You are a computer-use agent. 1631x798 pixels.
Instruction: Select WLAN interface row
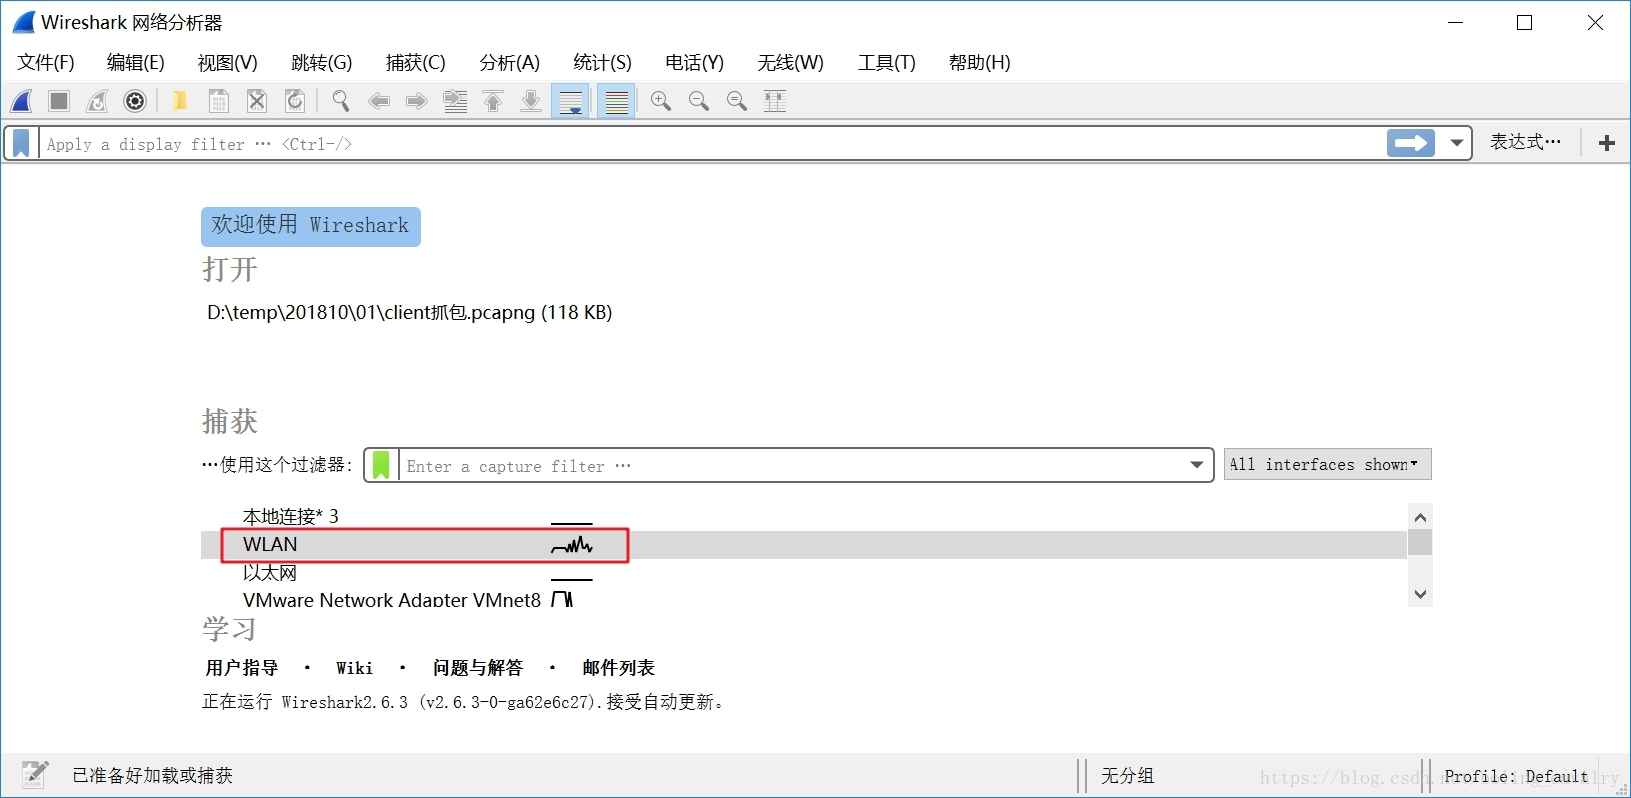click(804, 544)
